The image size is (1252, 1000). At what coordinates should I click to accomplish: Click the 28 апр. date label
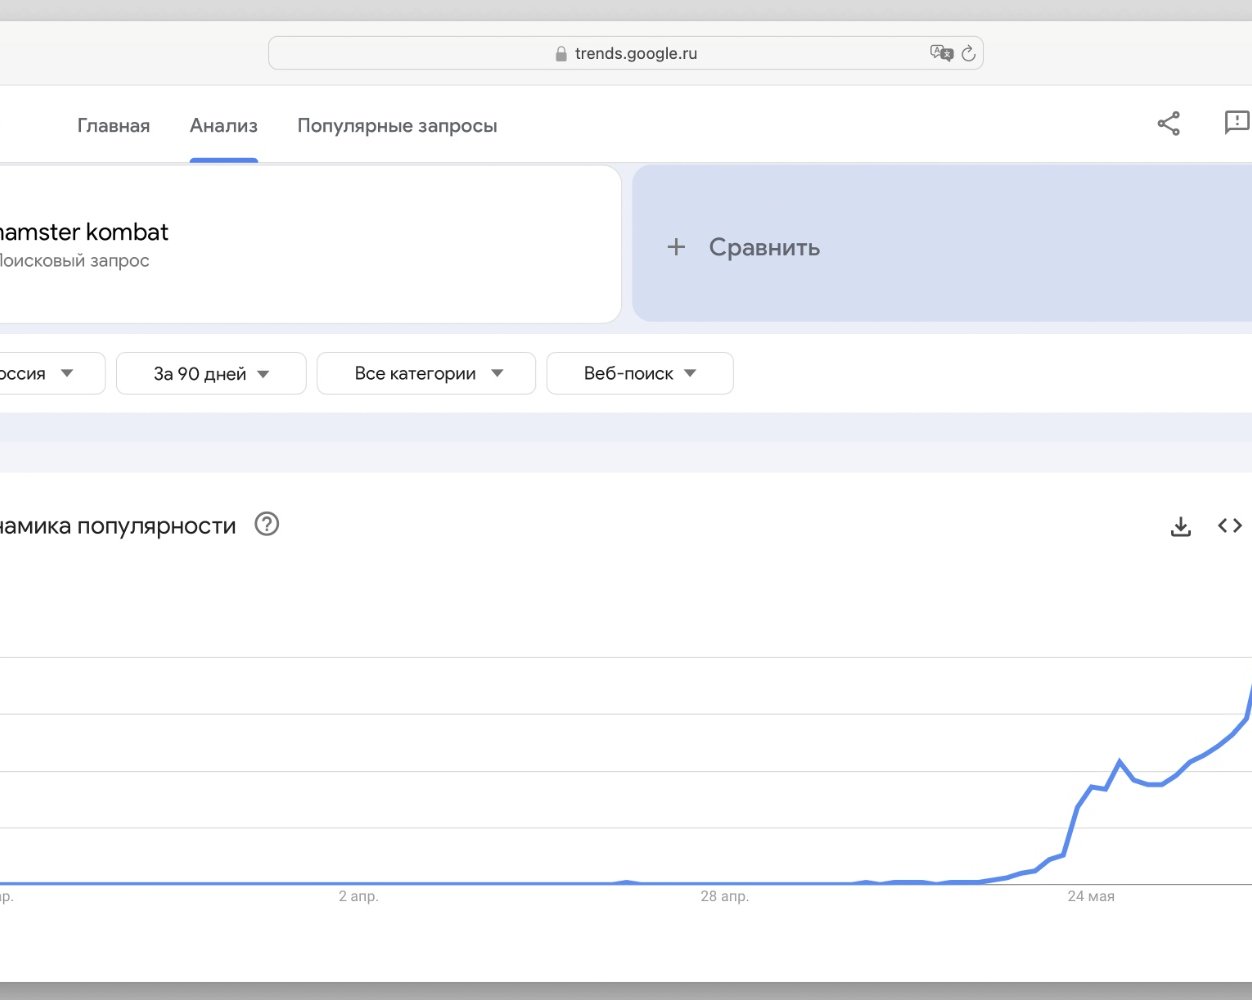pos(725,896)
